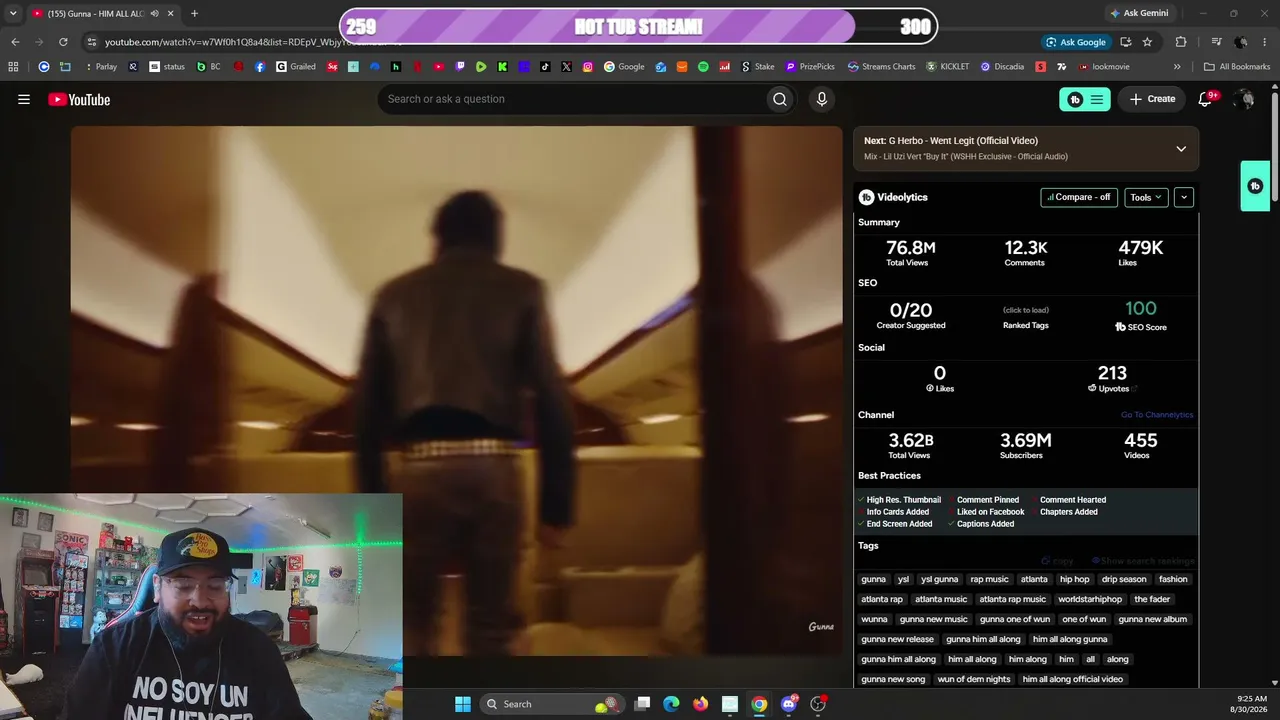
Task: Collapse the Videolytics panel with chevron
Action: click(x=1184, y=197)
